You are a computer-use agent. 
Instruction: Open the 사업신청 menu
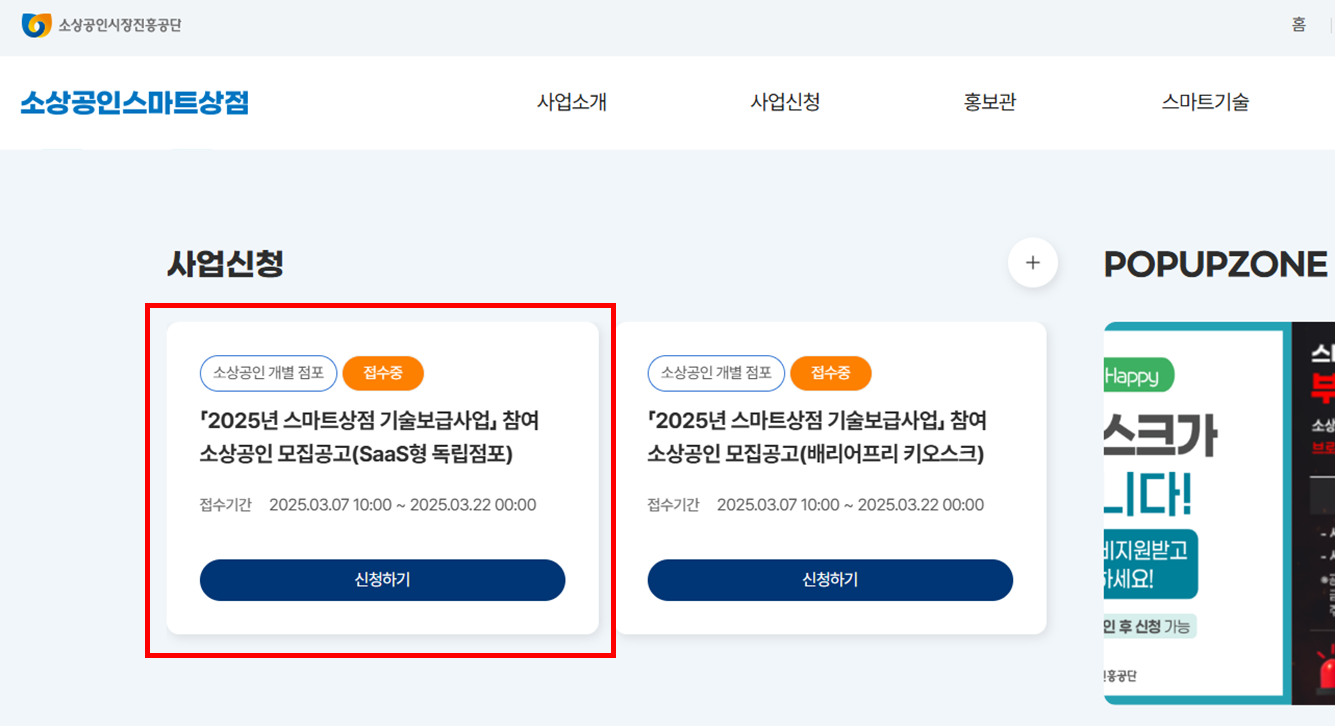[x=786, y=102]
